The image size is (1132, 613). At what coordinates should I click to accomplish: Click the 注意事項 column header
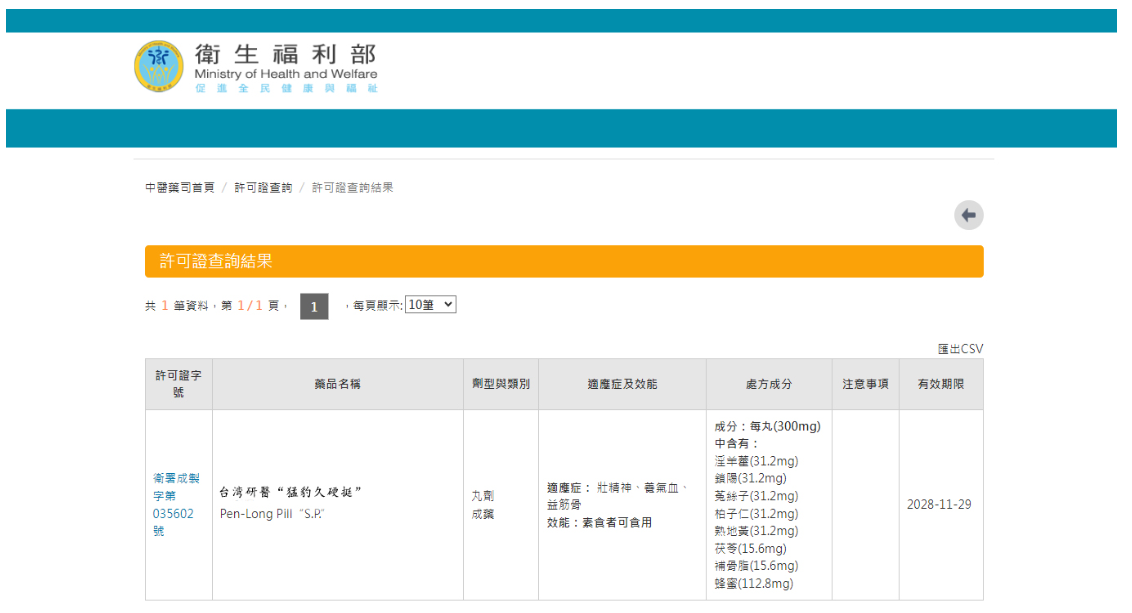pyautogui.click(x=865, y=383)
